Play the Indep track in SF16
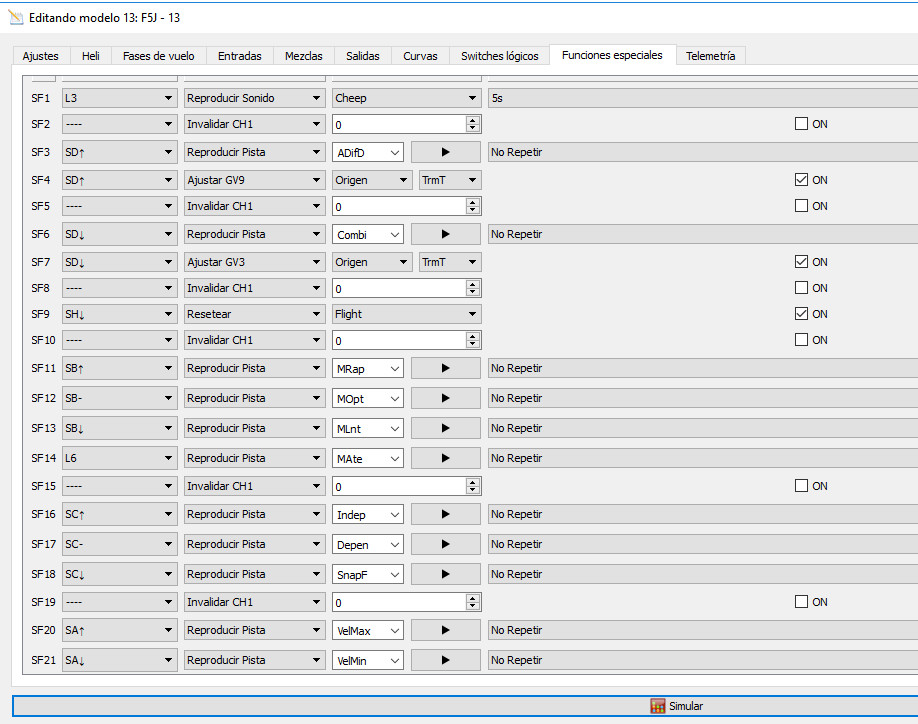Screen dimensions: 918x724 click(x=445, y=514)
